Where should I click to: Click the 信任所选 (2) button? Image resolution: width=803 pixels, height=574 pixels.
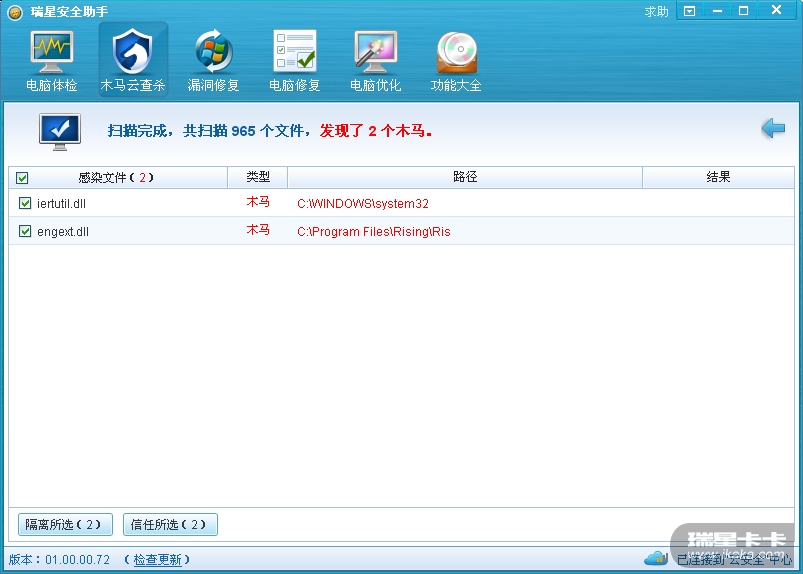click(170, 524)
